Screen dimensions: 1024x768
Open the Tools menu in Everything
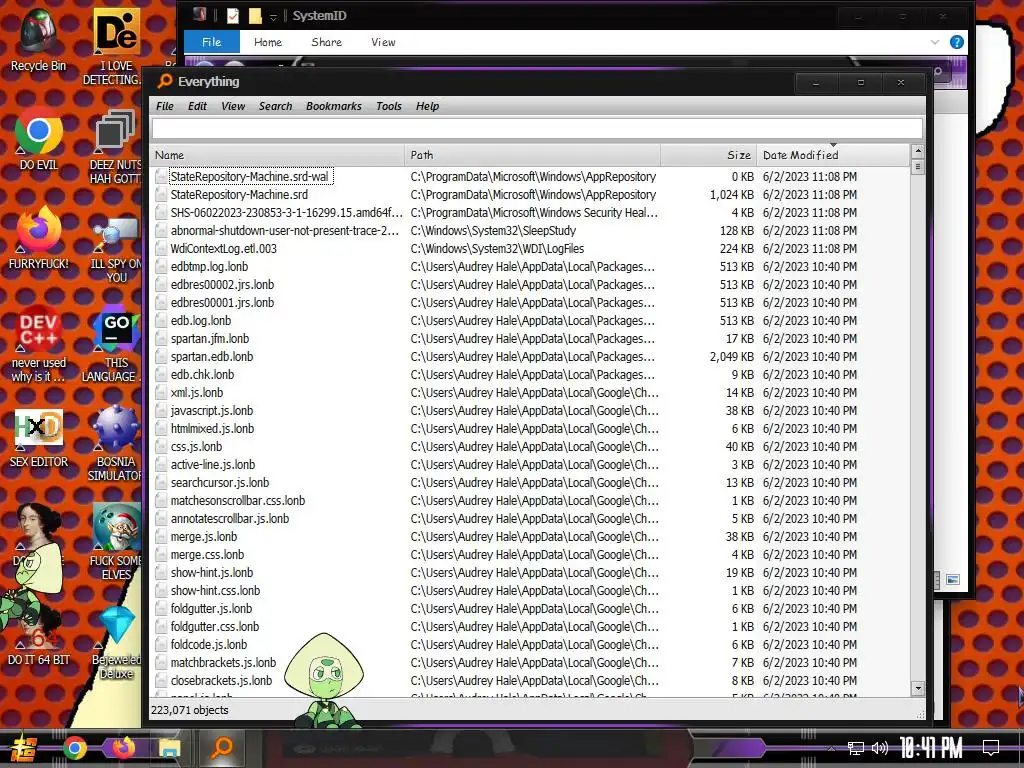[x=389, y=106]
